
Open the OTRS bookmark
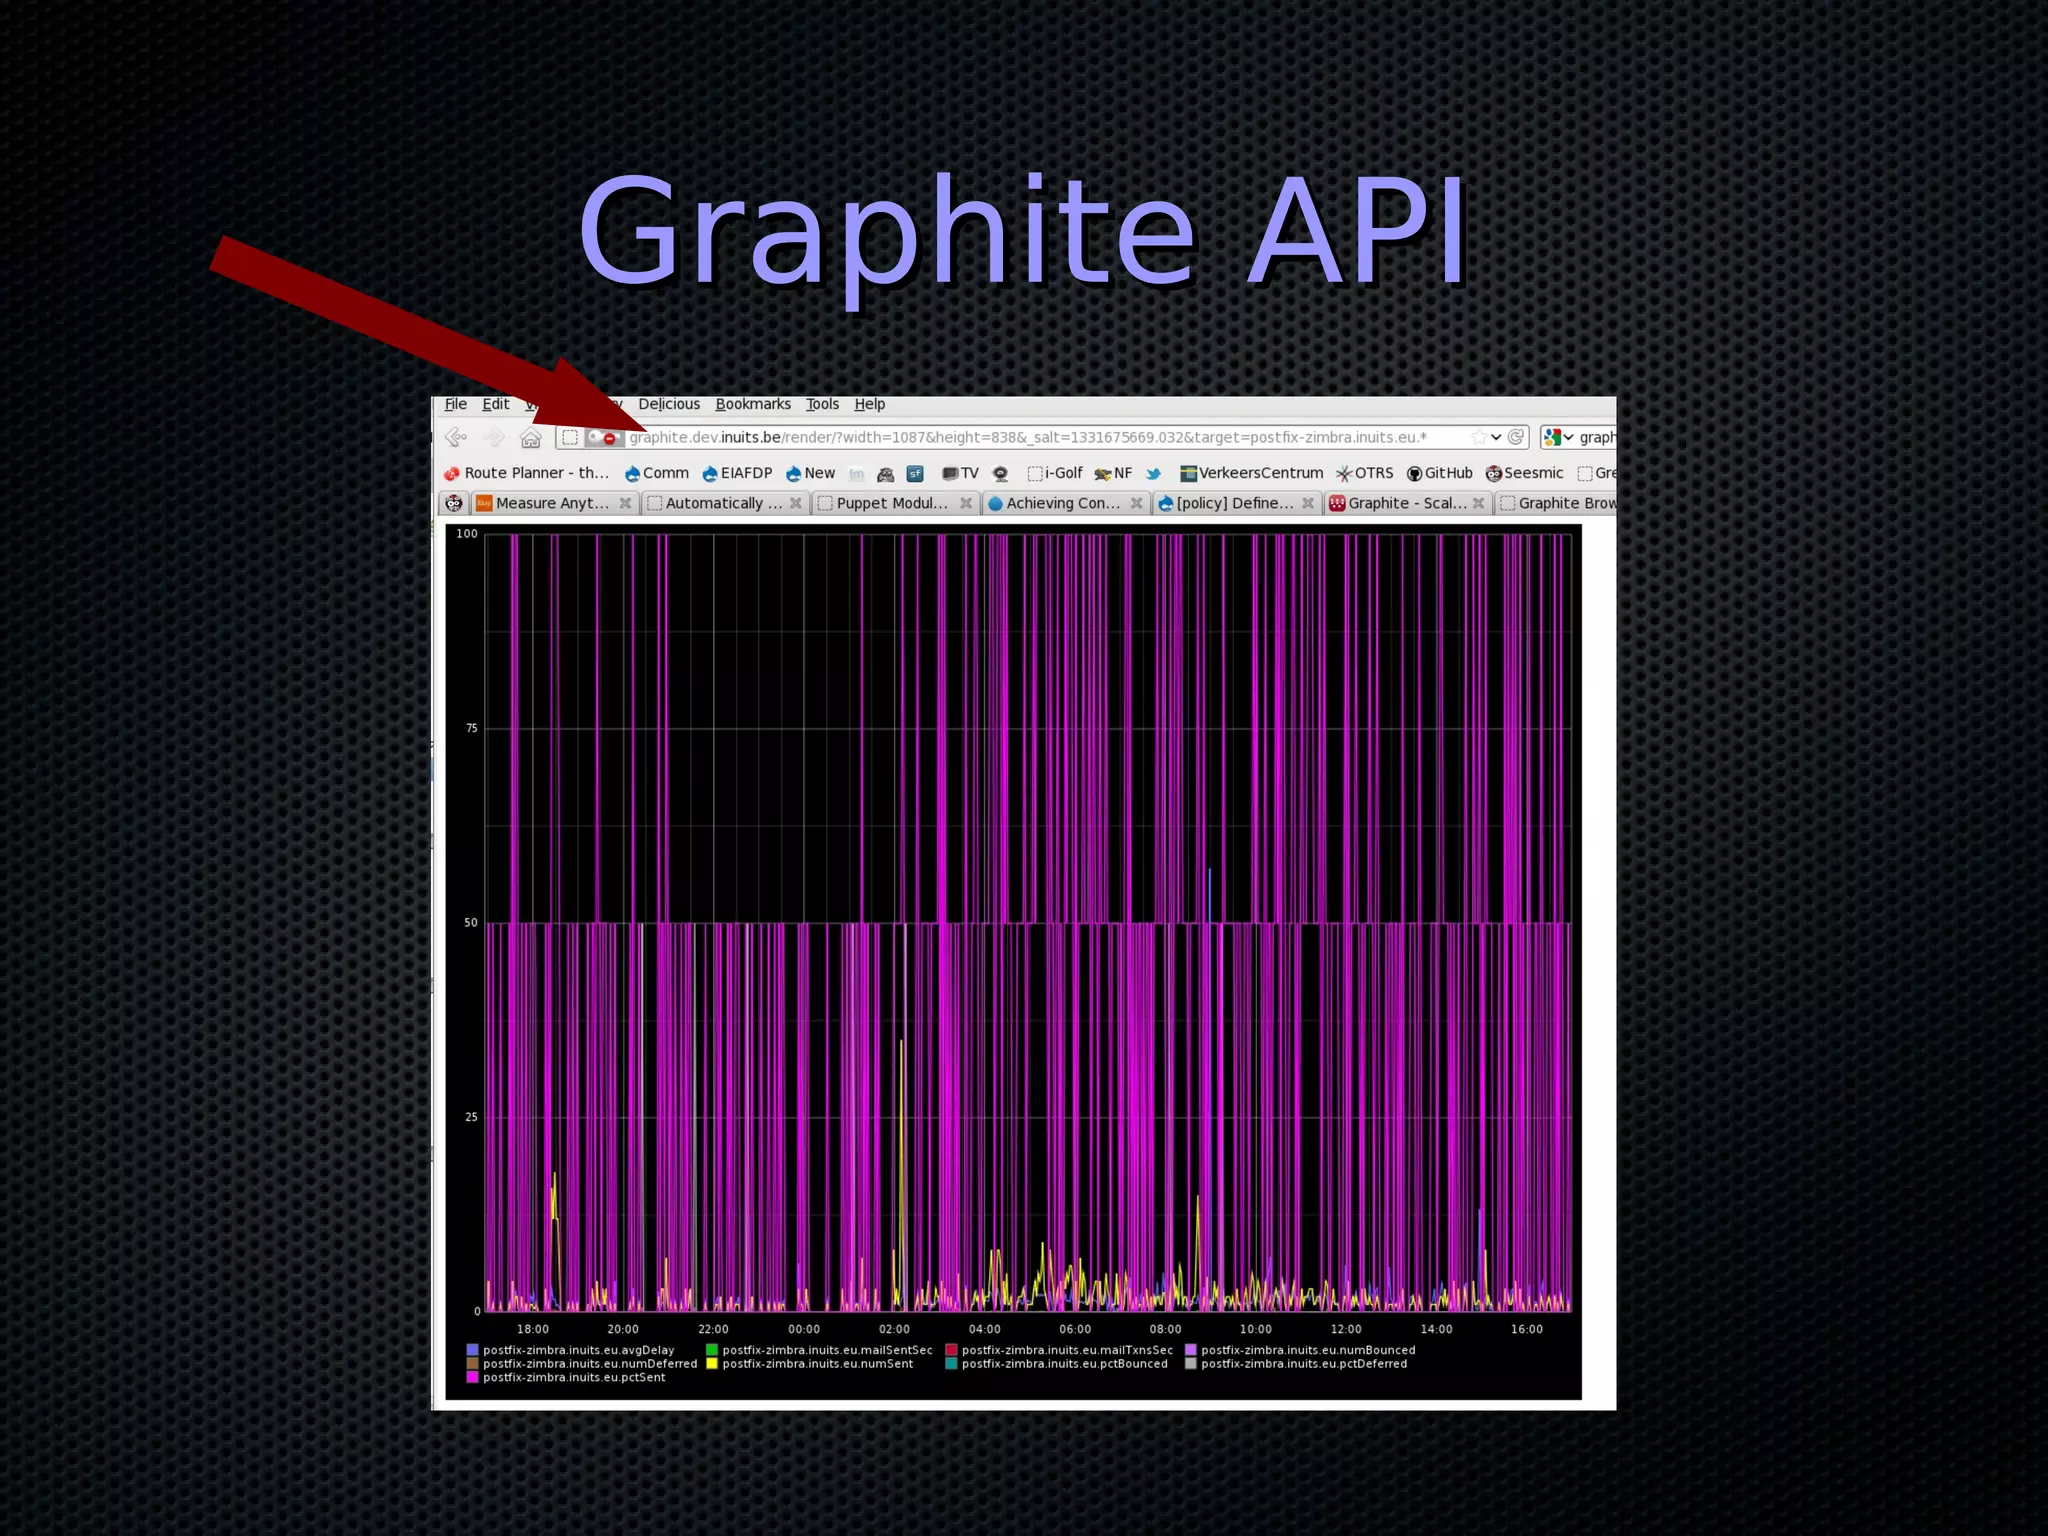pyautogui.click(x=1365, y=473)
